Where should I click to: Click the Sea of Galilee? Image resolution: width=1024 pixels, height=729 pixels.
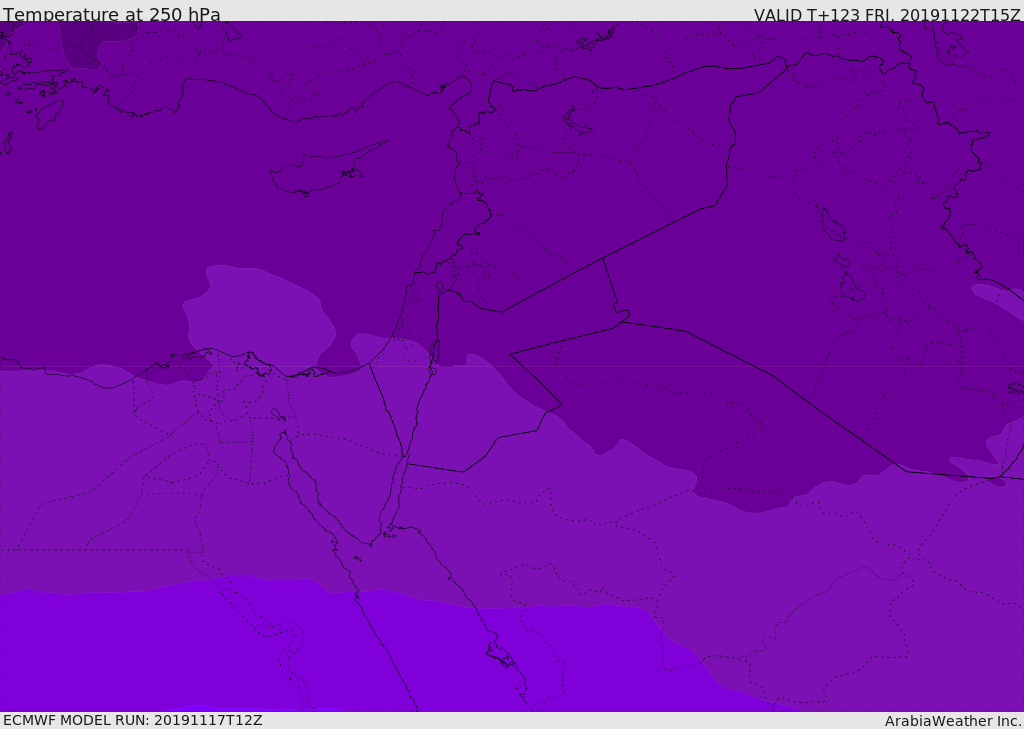(439, 287)
